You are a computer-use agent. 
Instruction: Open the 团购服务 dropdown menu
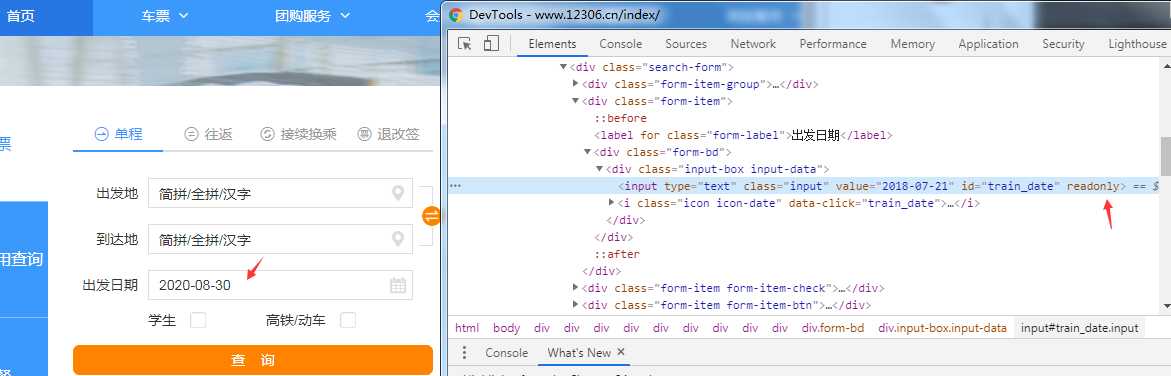[x=313, y=16]
